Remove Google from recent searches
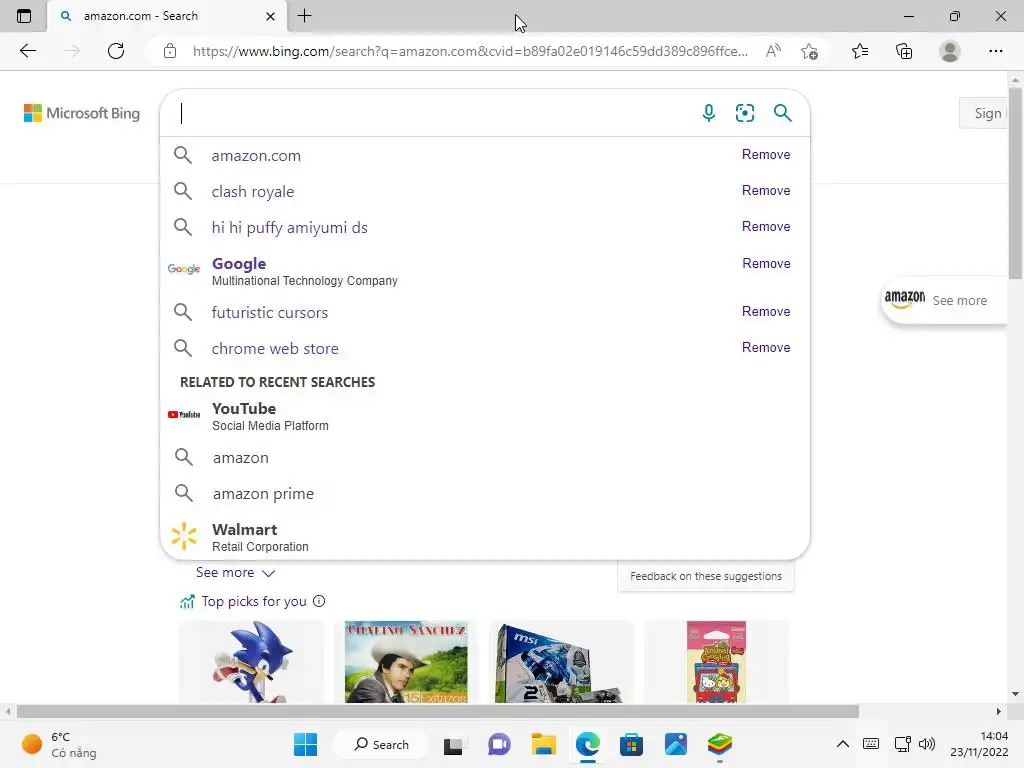The height and width of the screenshot is (768, 1024). (x=766, y=264)
